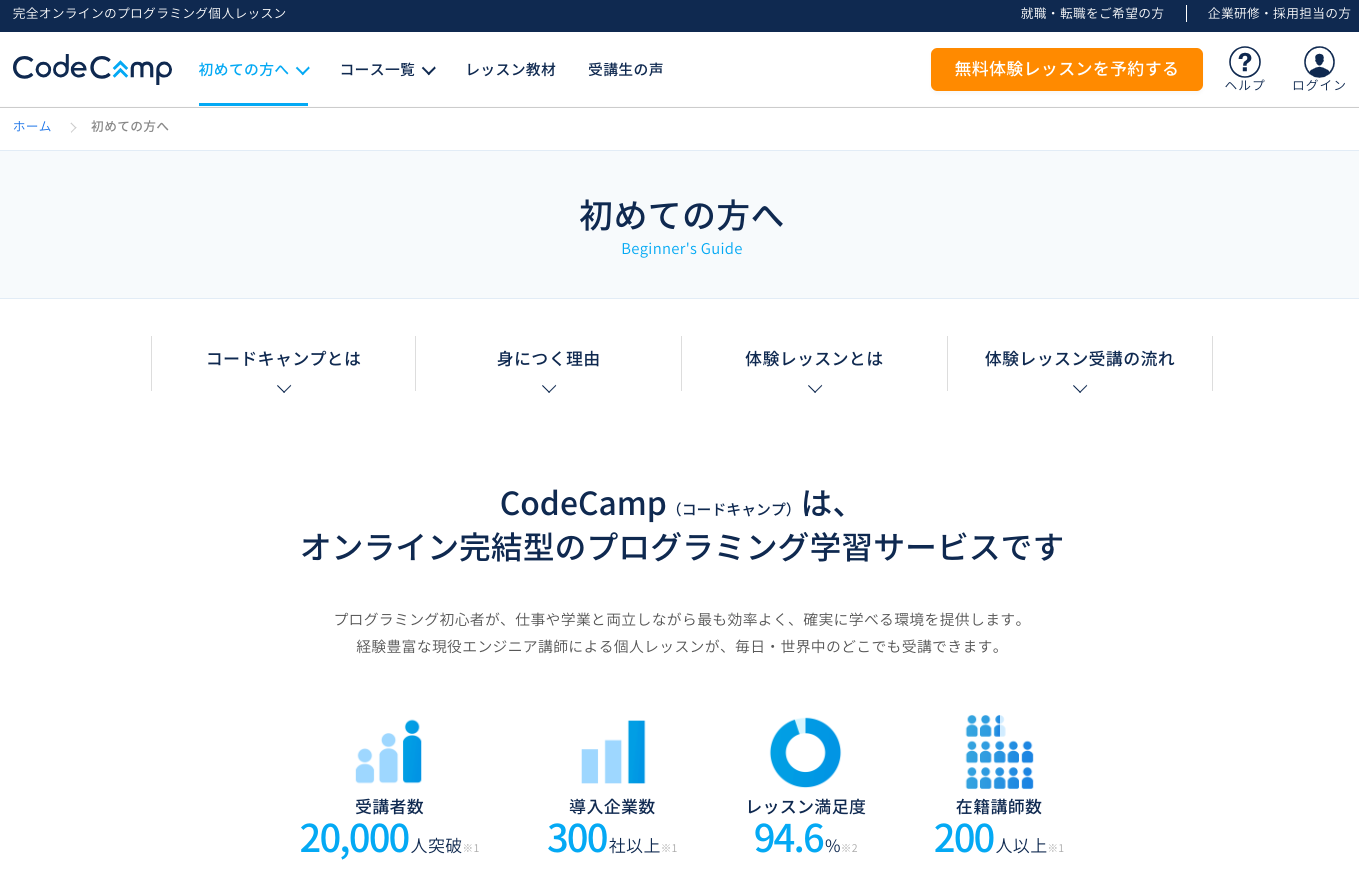
Task: Jump to 体験レッスンとは section
Action: click(x=815, y=358)
